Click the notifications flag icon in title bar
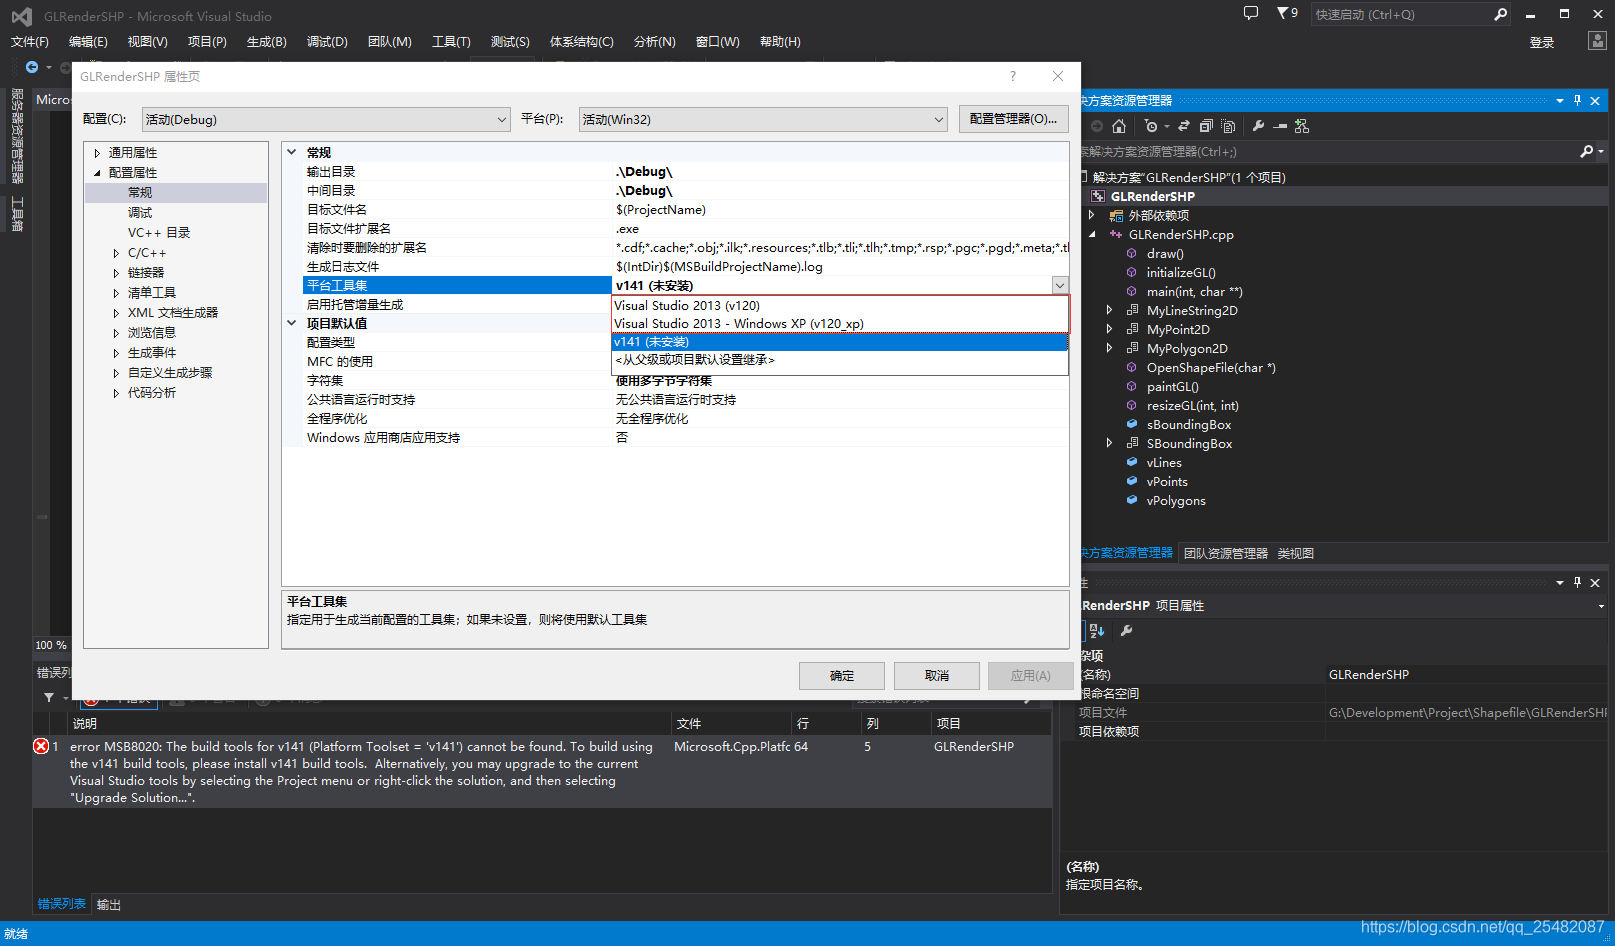 [x=1283, y=13]
